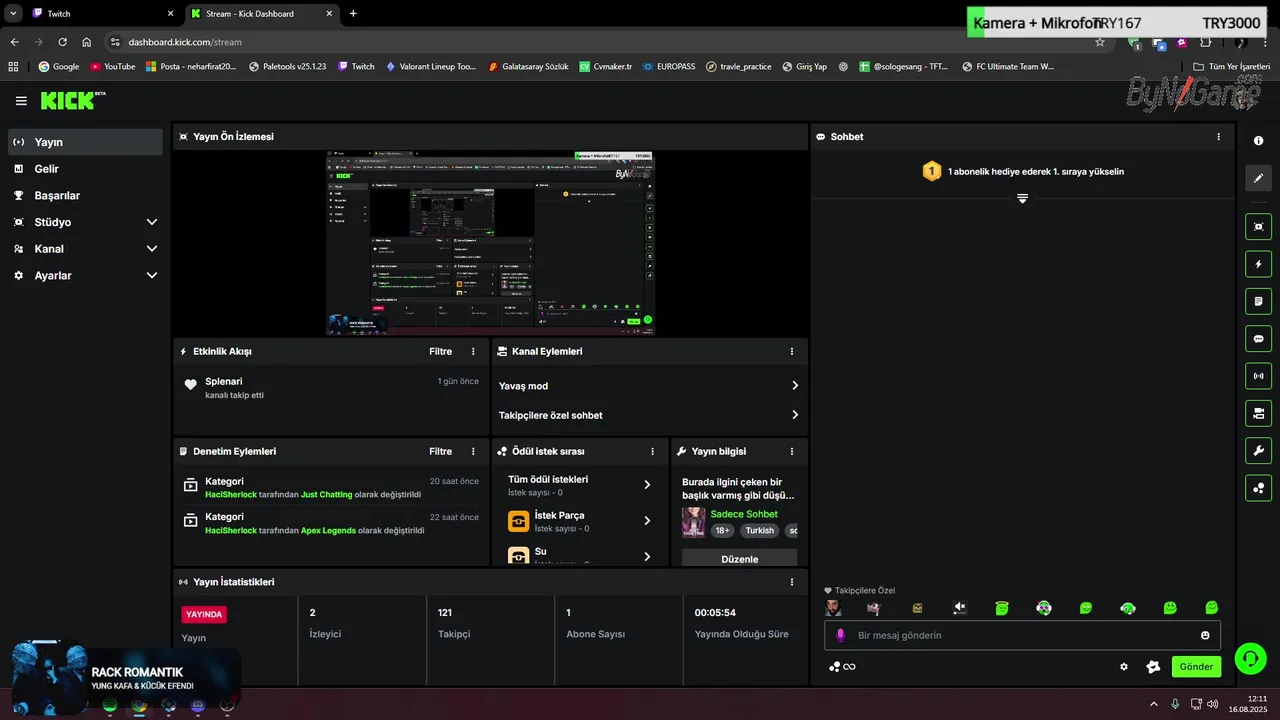Go to Yayın in sidebar
This screenshot has width=1280, height=720.
click(x=85, y=142)
